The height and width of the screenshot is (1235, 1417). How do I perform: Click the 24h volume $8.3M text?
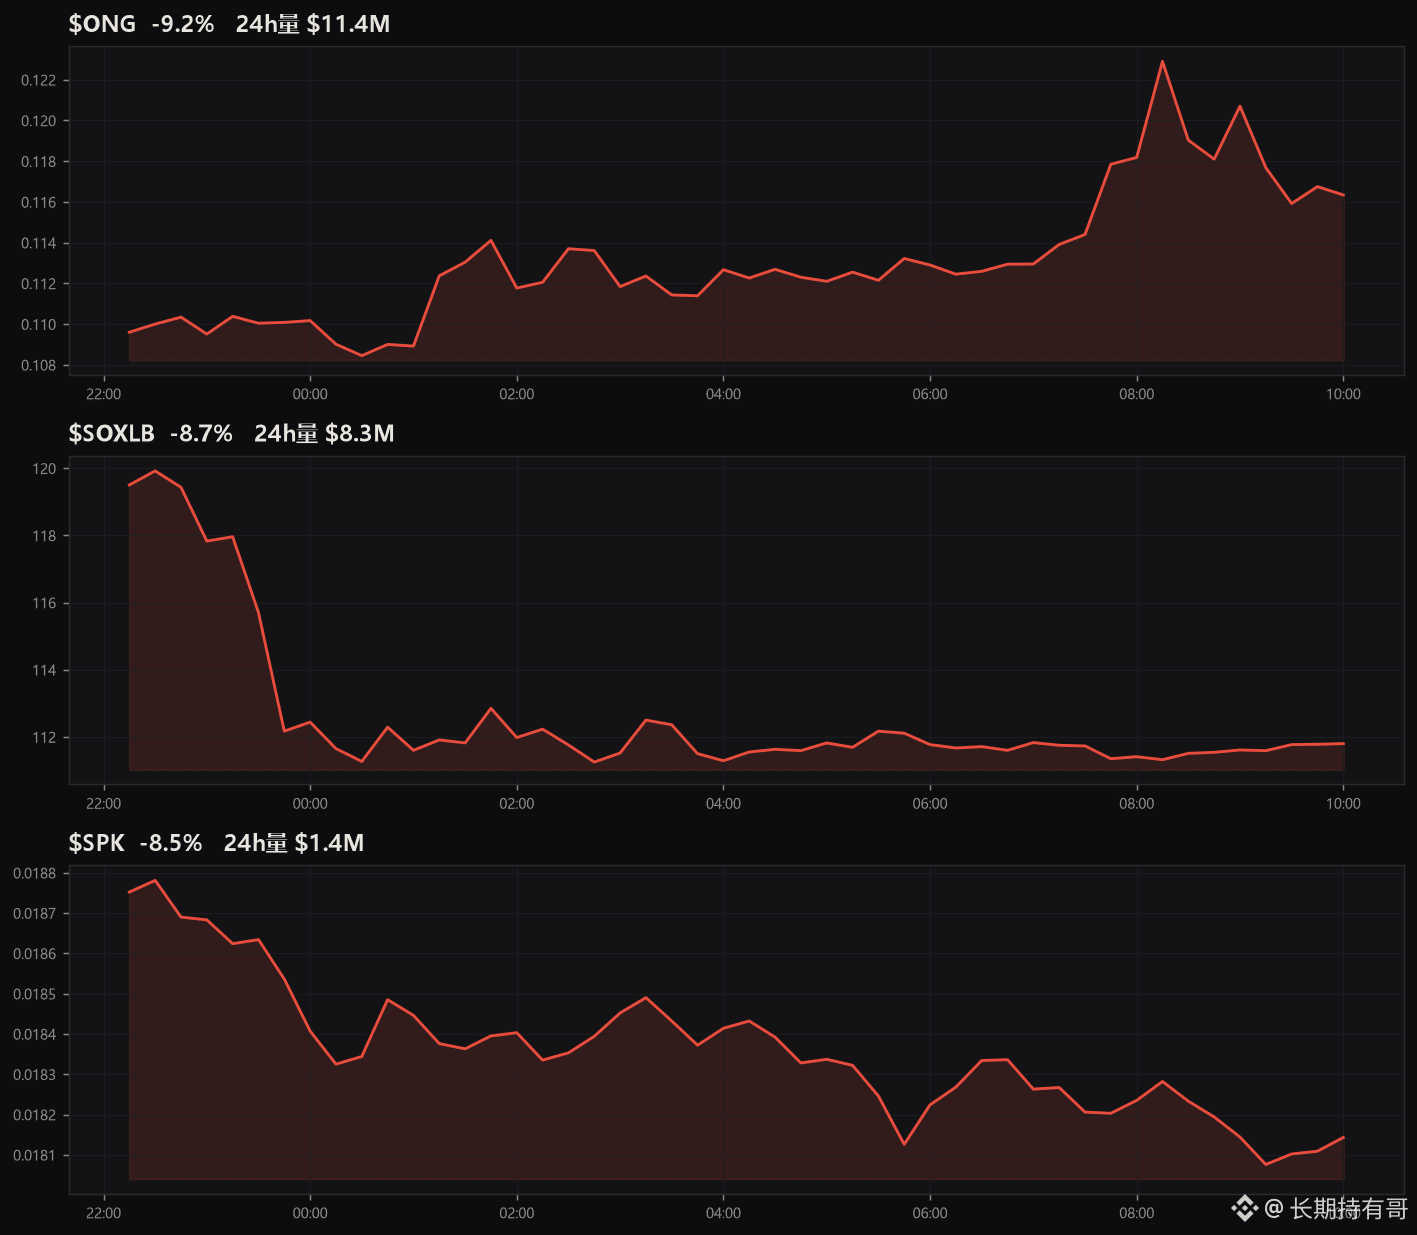pos(324,433)
